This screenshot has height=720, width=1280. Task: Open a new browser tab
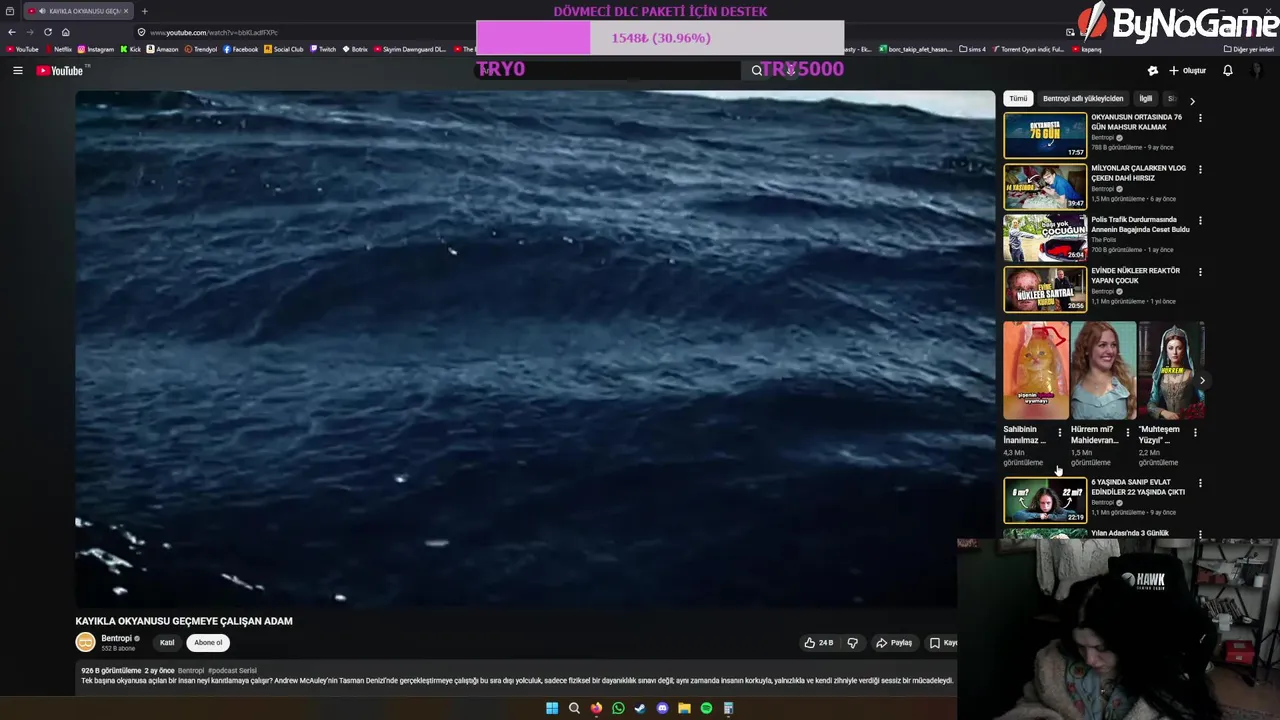pyautogui.click(x=144, y=11)
